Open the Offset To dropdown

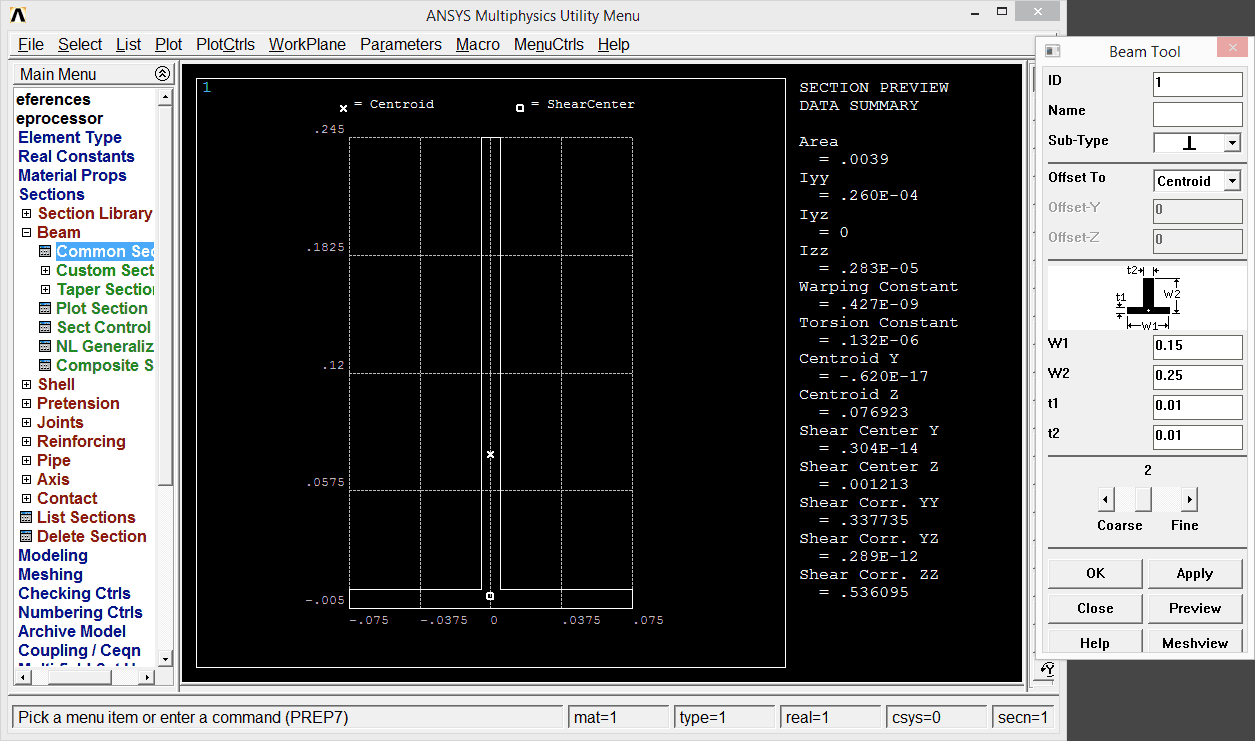pos(1232,181)
